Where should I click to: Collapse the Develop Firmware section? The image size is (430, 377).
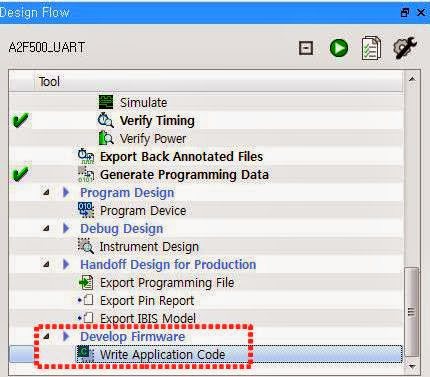tap(46, 336)
